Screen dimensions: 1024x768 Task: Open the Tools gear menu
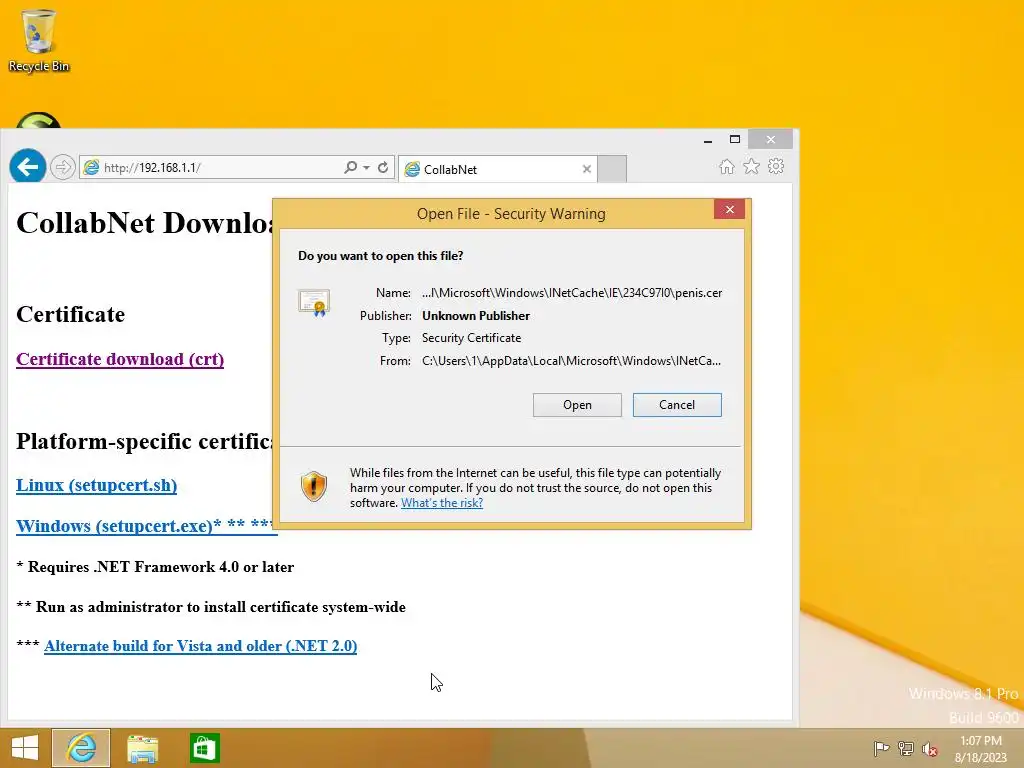[776, 167]
